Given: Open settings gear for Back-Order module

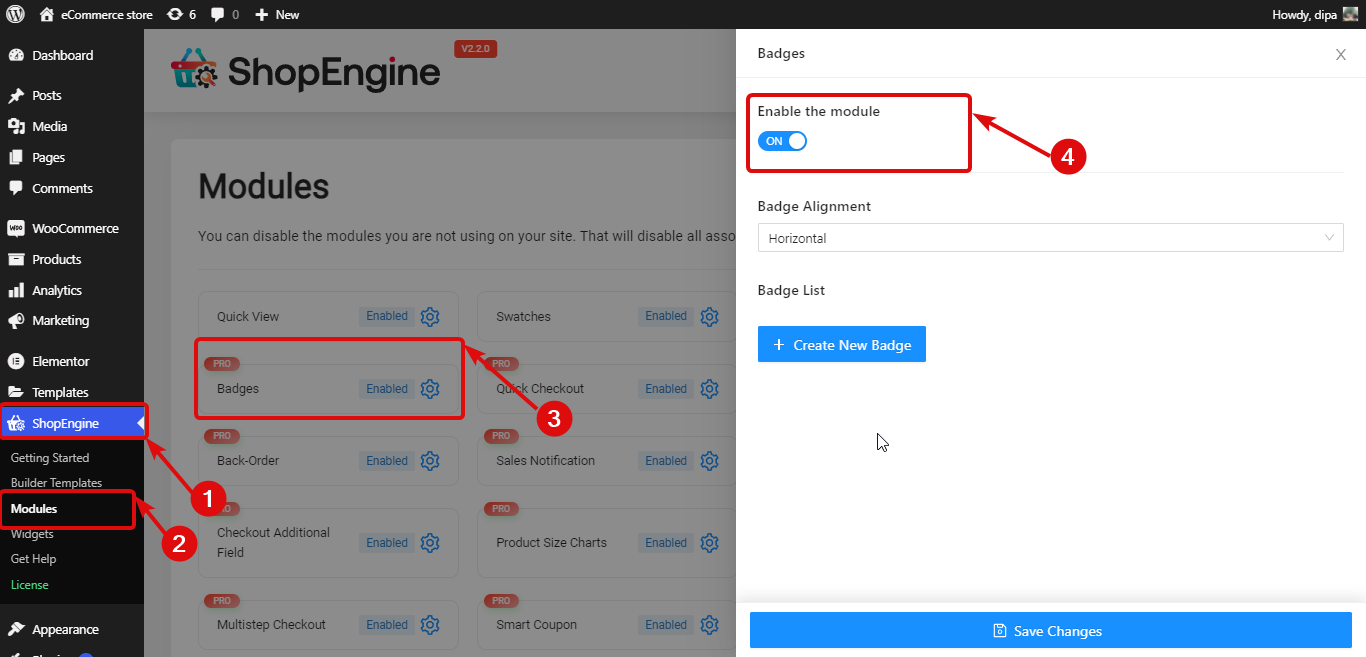Looking at the screenshot, I should (430, 461).
